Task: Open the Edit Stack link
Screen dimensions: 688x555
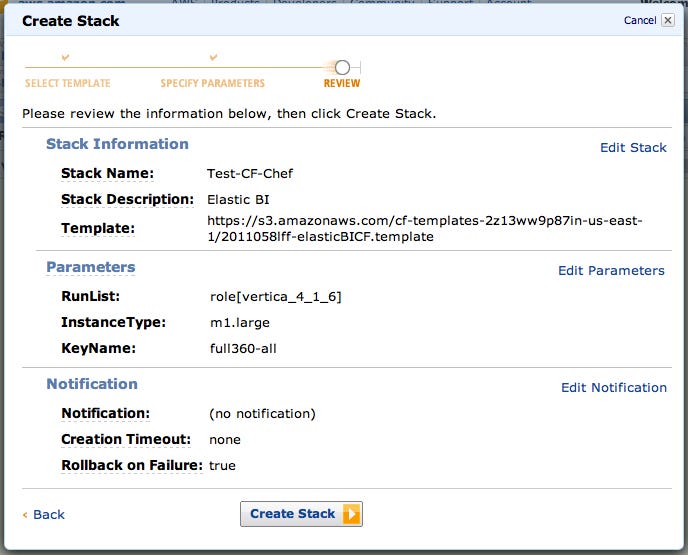Action: point(633,148)
